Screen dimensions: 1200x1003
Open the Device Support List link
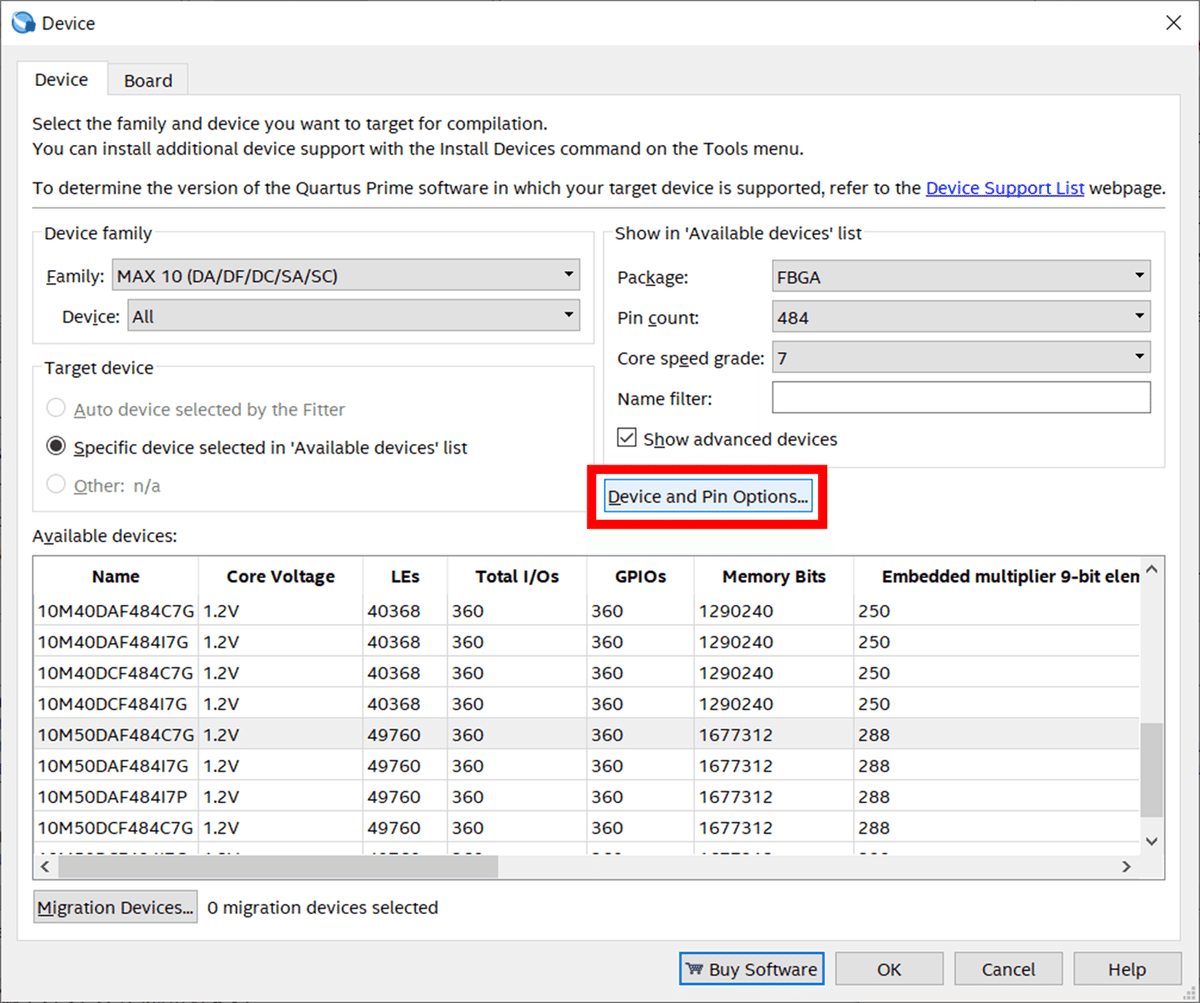[1004, 187]
